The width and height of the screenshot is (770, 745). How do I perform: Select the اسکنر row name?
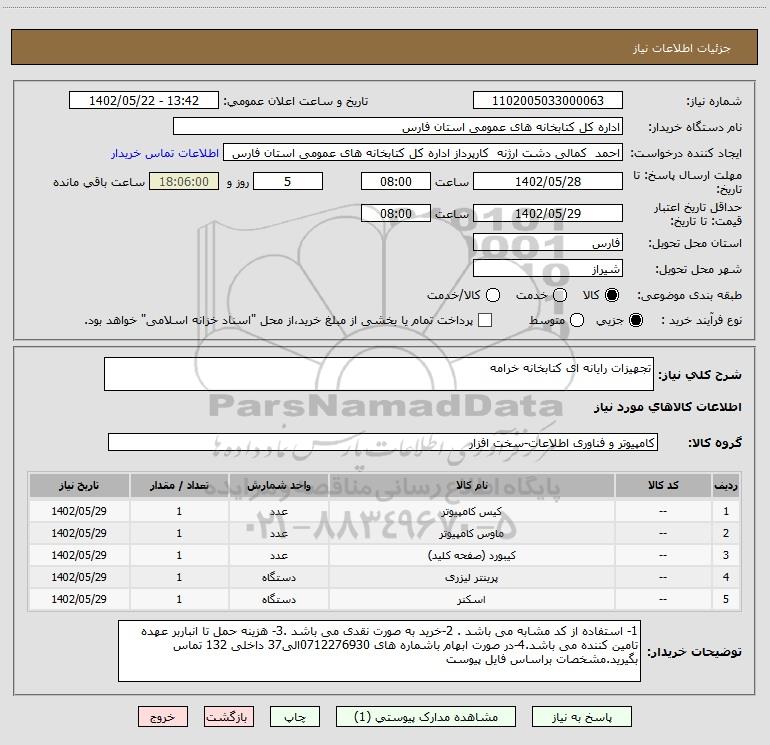[471, 600]
